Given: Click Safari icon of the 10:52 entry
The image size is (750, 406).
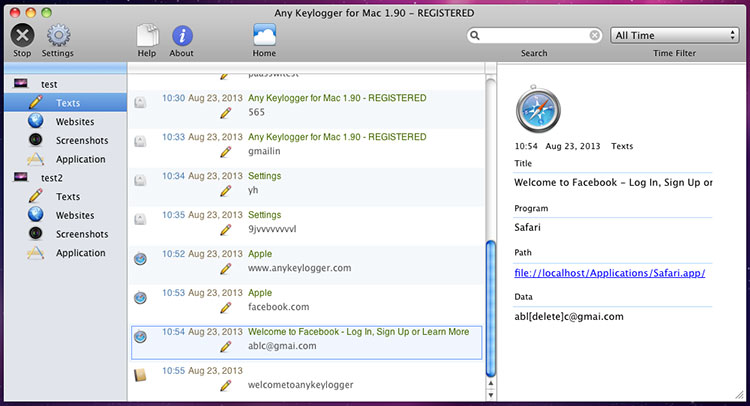Looking at the screenshot, I should (x=140, y=259).
